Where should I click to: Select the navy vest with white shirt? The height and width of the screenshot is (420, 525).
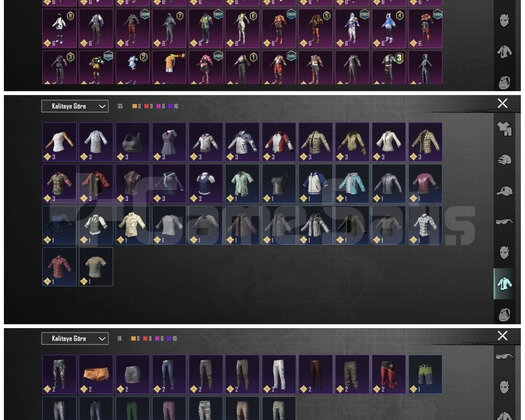point(206,184)
